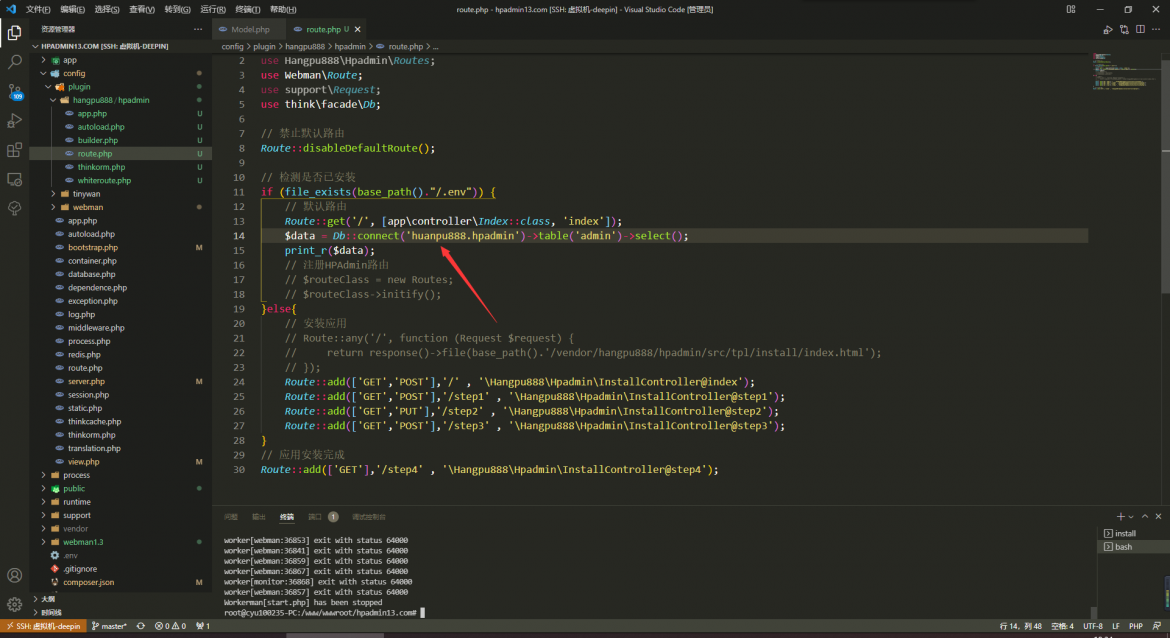Toggle maximized terminal panel size
This screenshot has height=638, width=1170.
tap(1145, 516)
